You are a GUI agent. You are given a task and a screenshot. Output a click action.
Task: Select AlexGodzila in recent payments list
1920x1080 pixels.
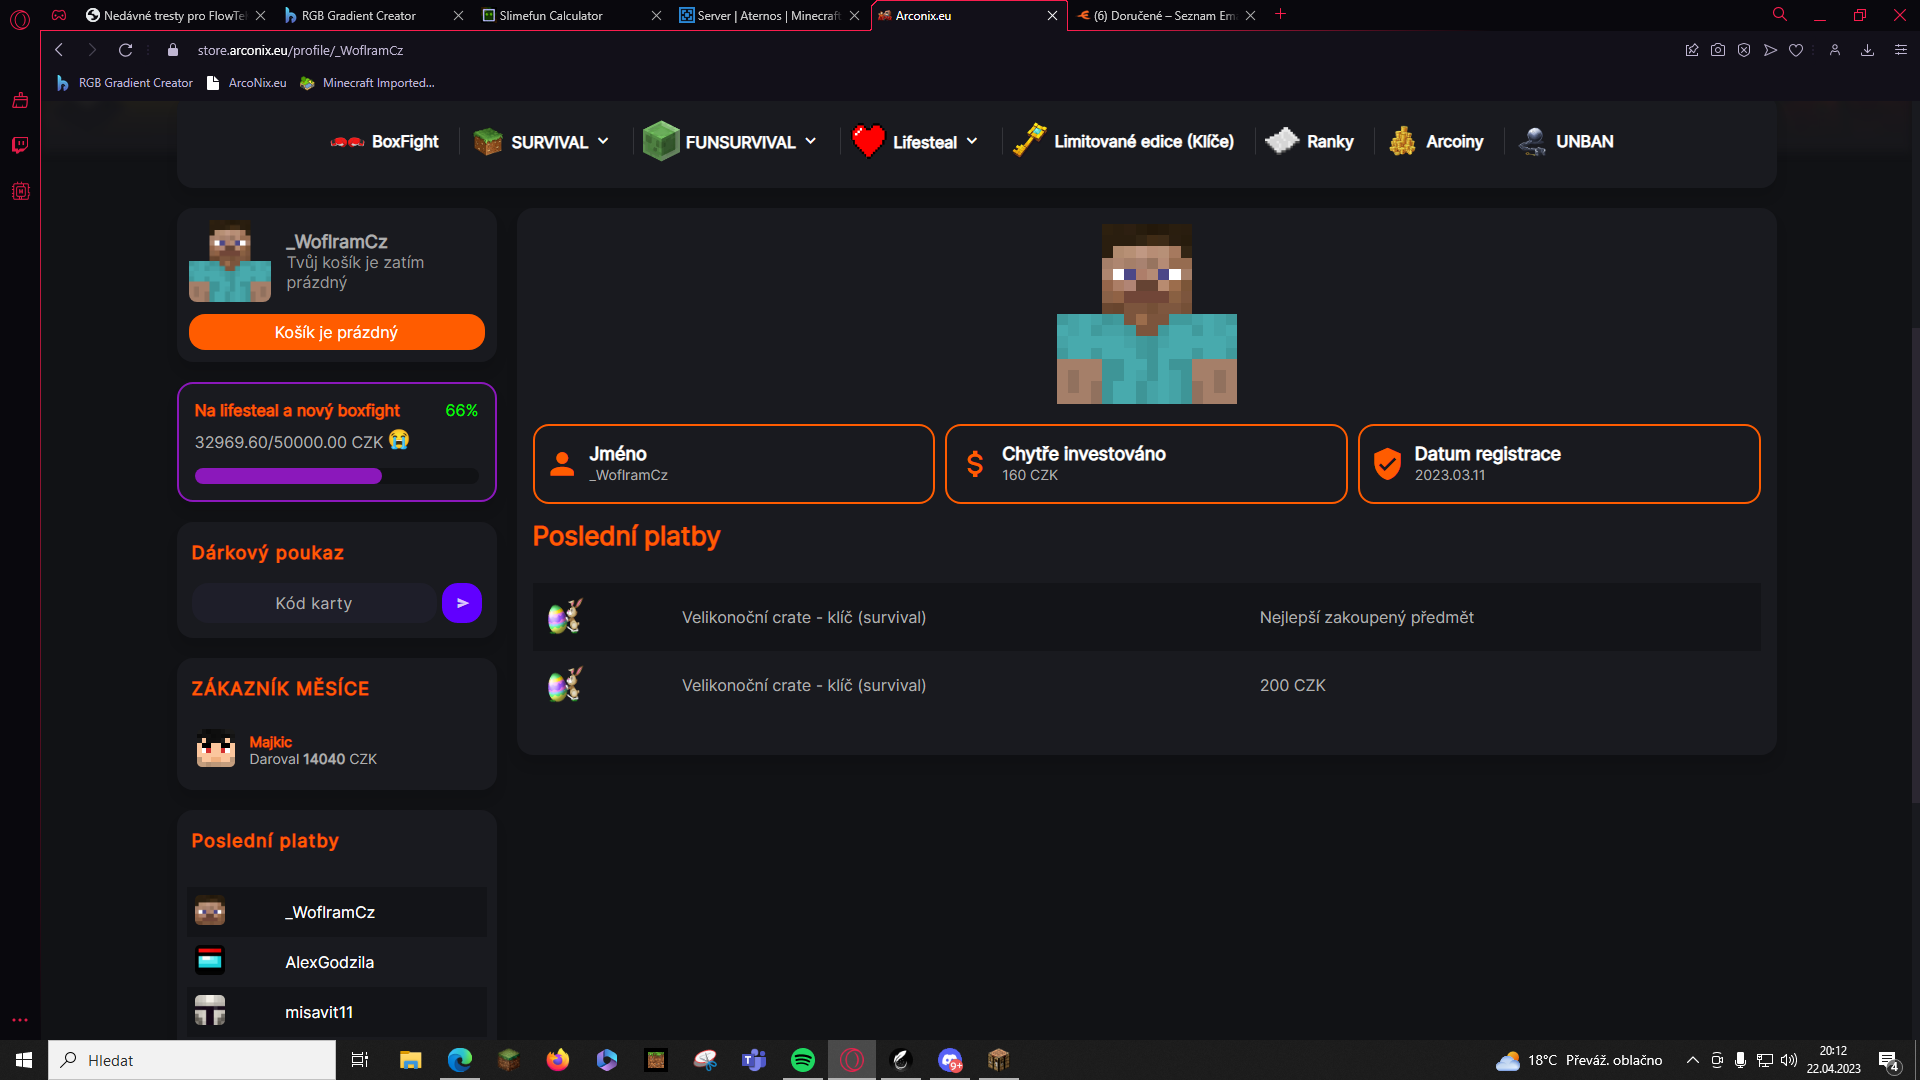pyautogui.click(x=330, y=962)
